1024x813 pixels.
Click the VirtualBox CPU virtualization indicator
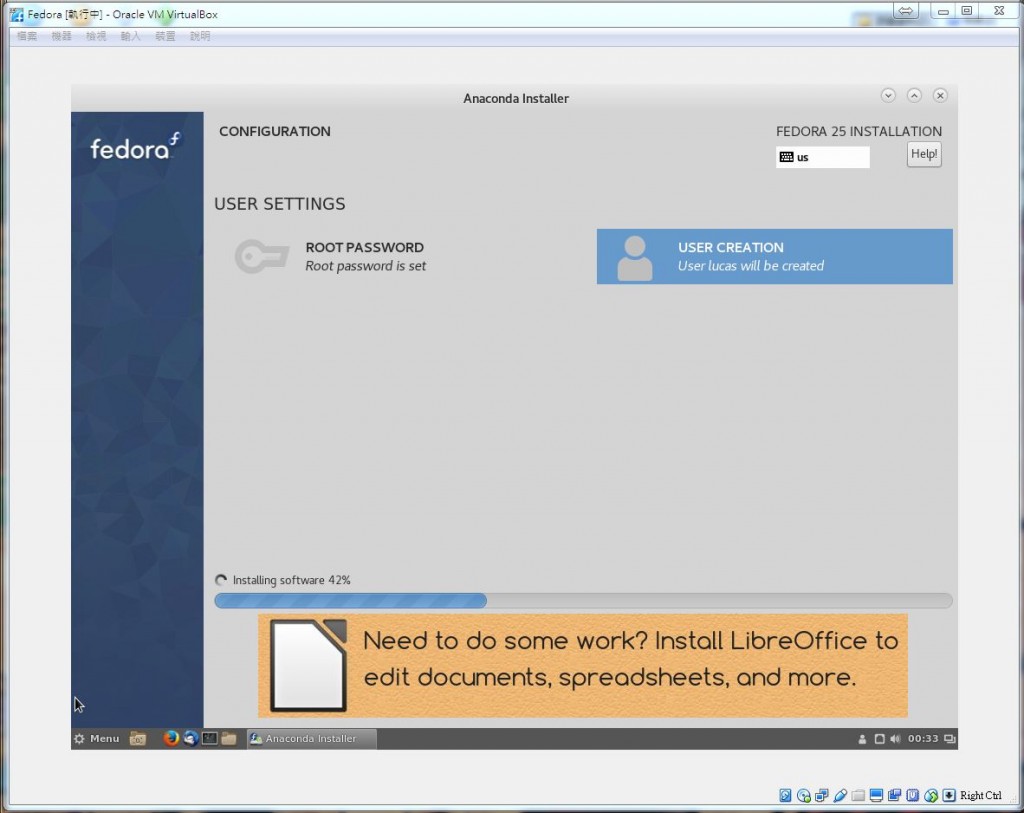click(x=912, y=795)
